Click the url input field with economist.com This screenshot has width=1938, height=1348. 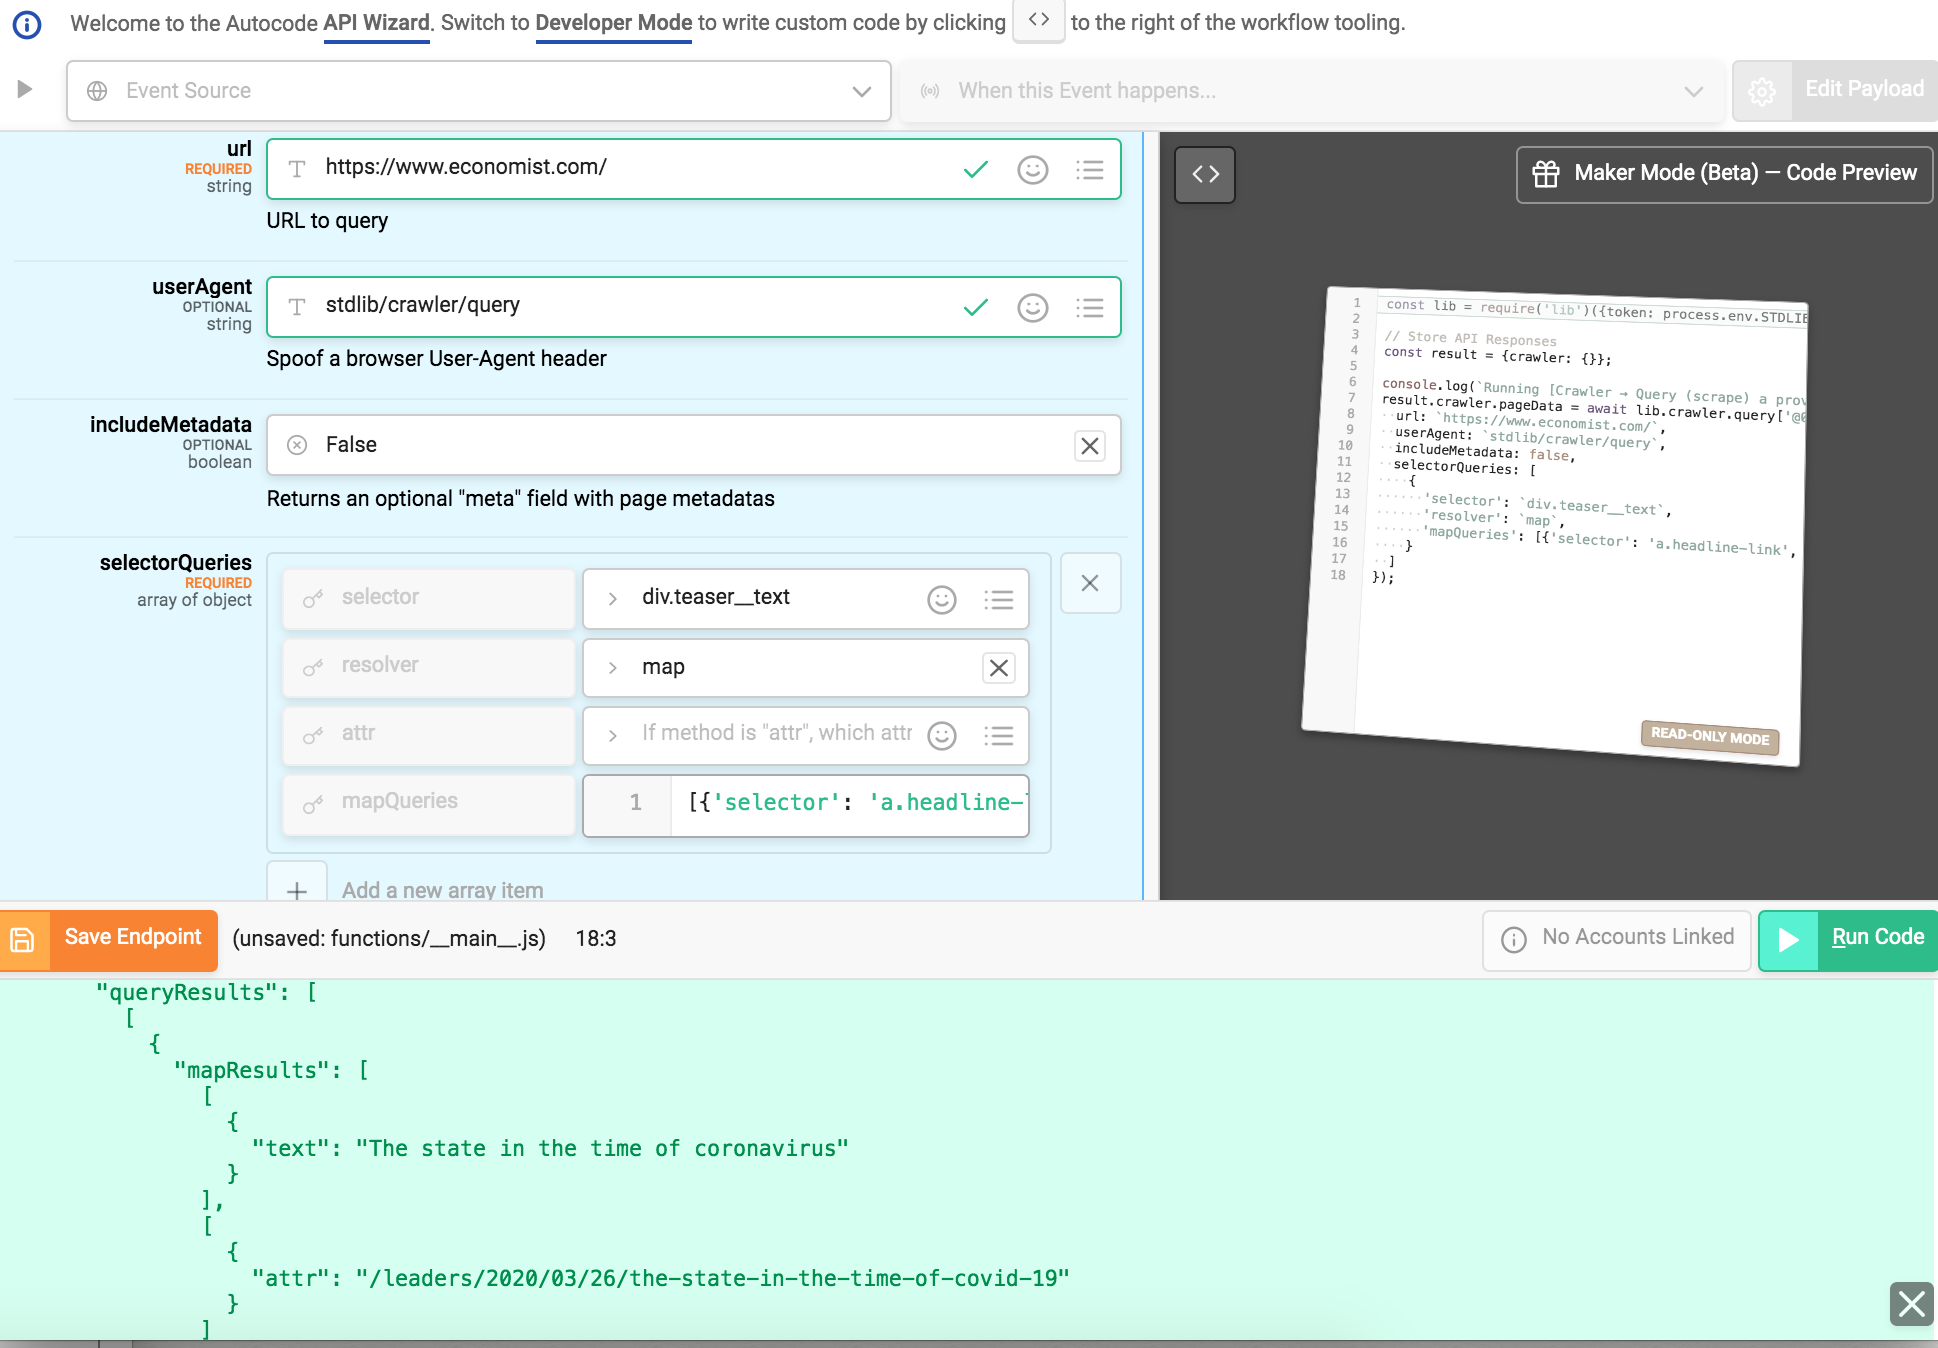click(694, 169)
